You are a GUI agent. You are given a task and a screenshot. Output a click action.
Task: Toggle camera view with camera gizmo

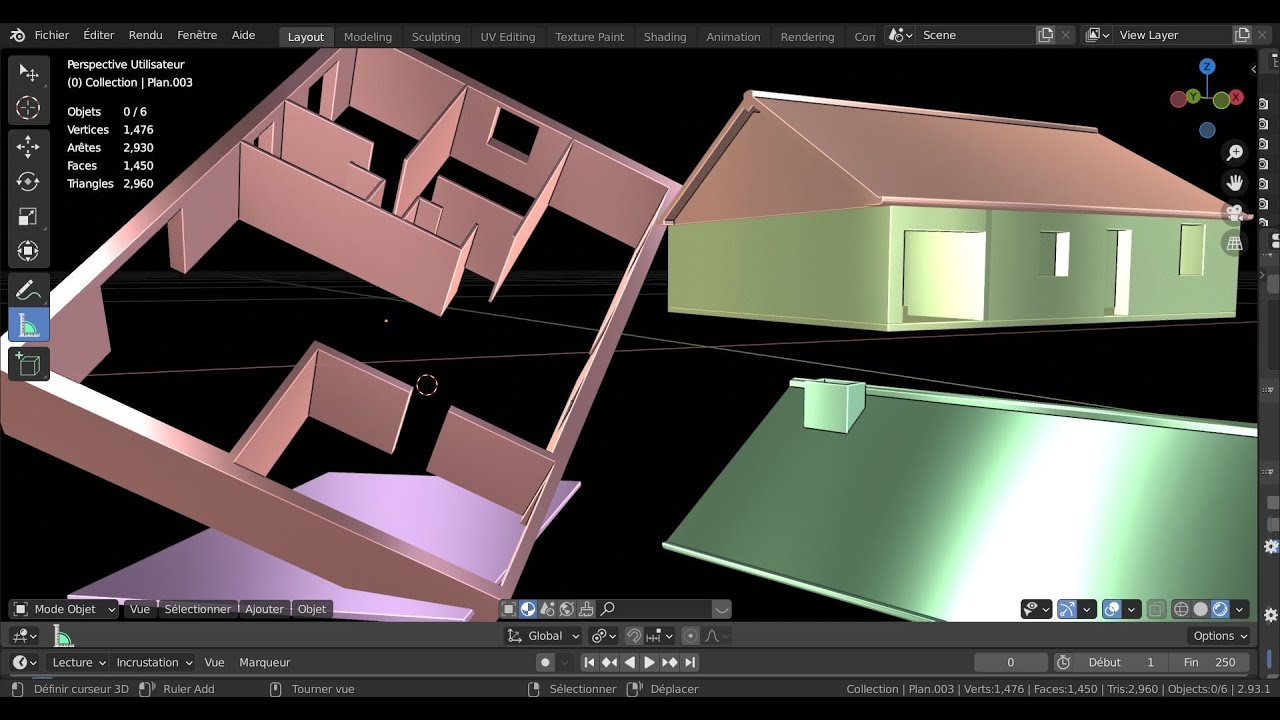(x=1235, y=212)
